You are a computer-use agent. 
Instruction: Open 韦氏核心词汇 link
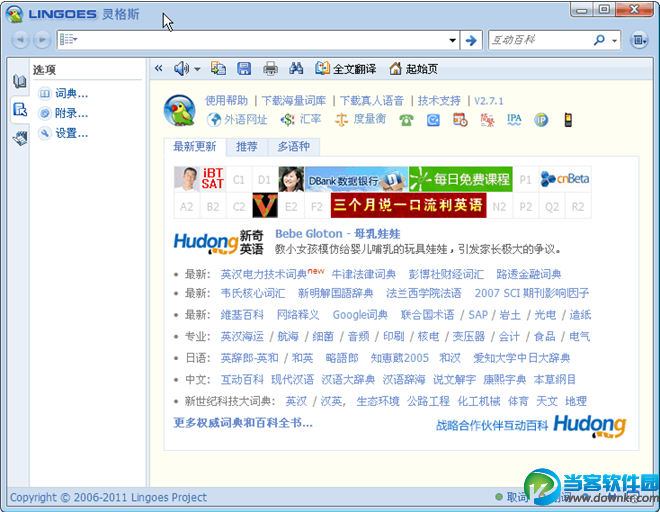[x=253, y=293]
